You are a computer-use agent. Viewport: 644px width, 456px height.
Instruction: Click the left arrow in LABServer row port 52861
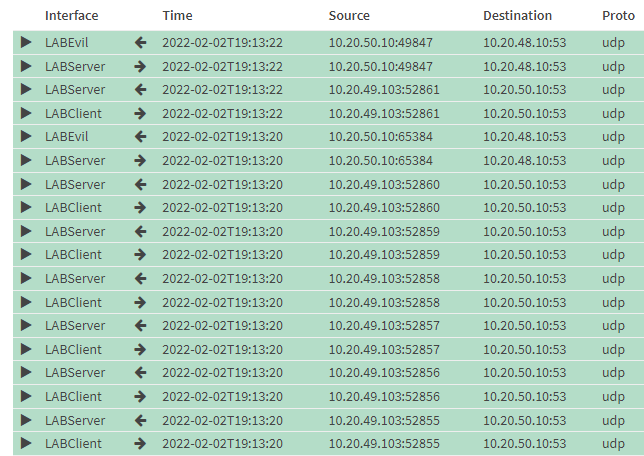click(140, 90)
